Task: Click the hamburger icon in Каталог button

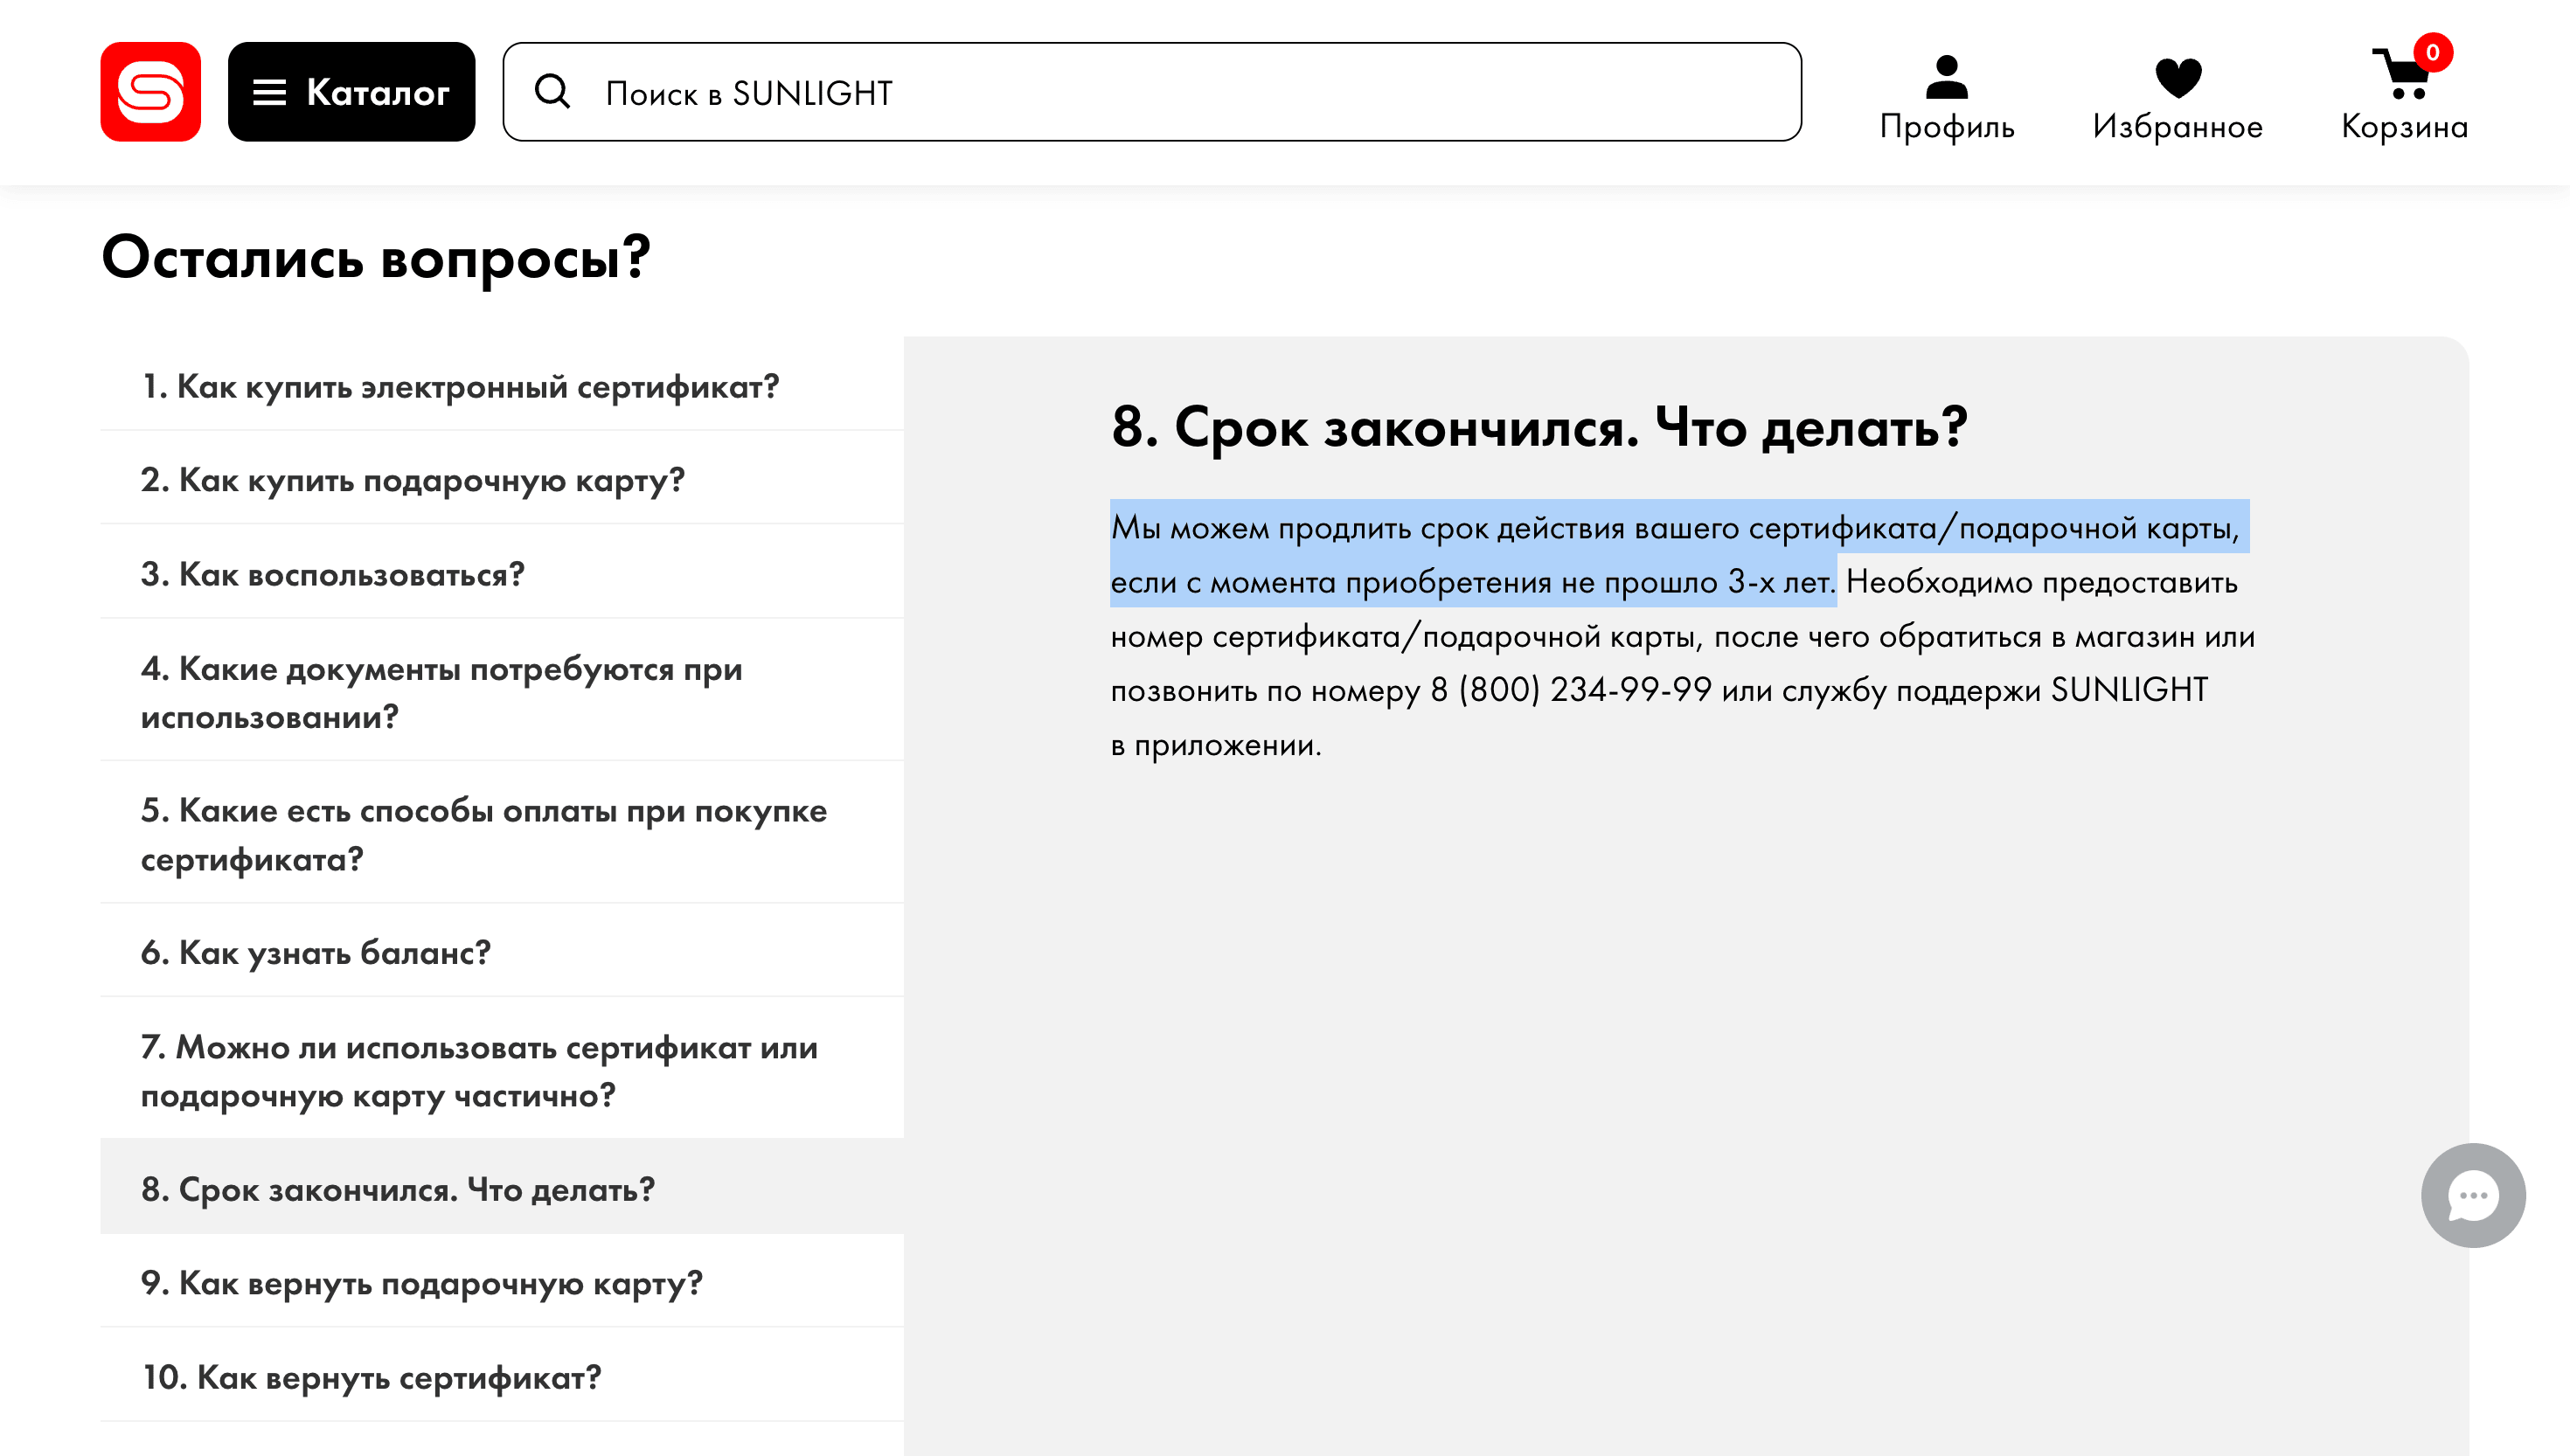Action: pyautogui.click(x=269, y=93)
